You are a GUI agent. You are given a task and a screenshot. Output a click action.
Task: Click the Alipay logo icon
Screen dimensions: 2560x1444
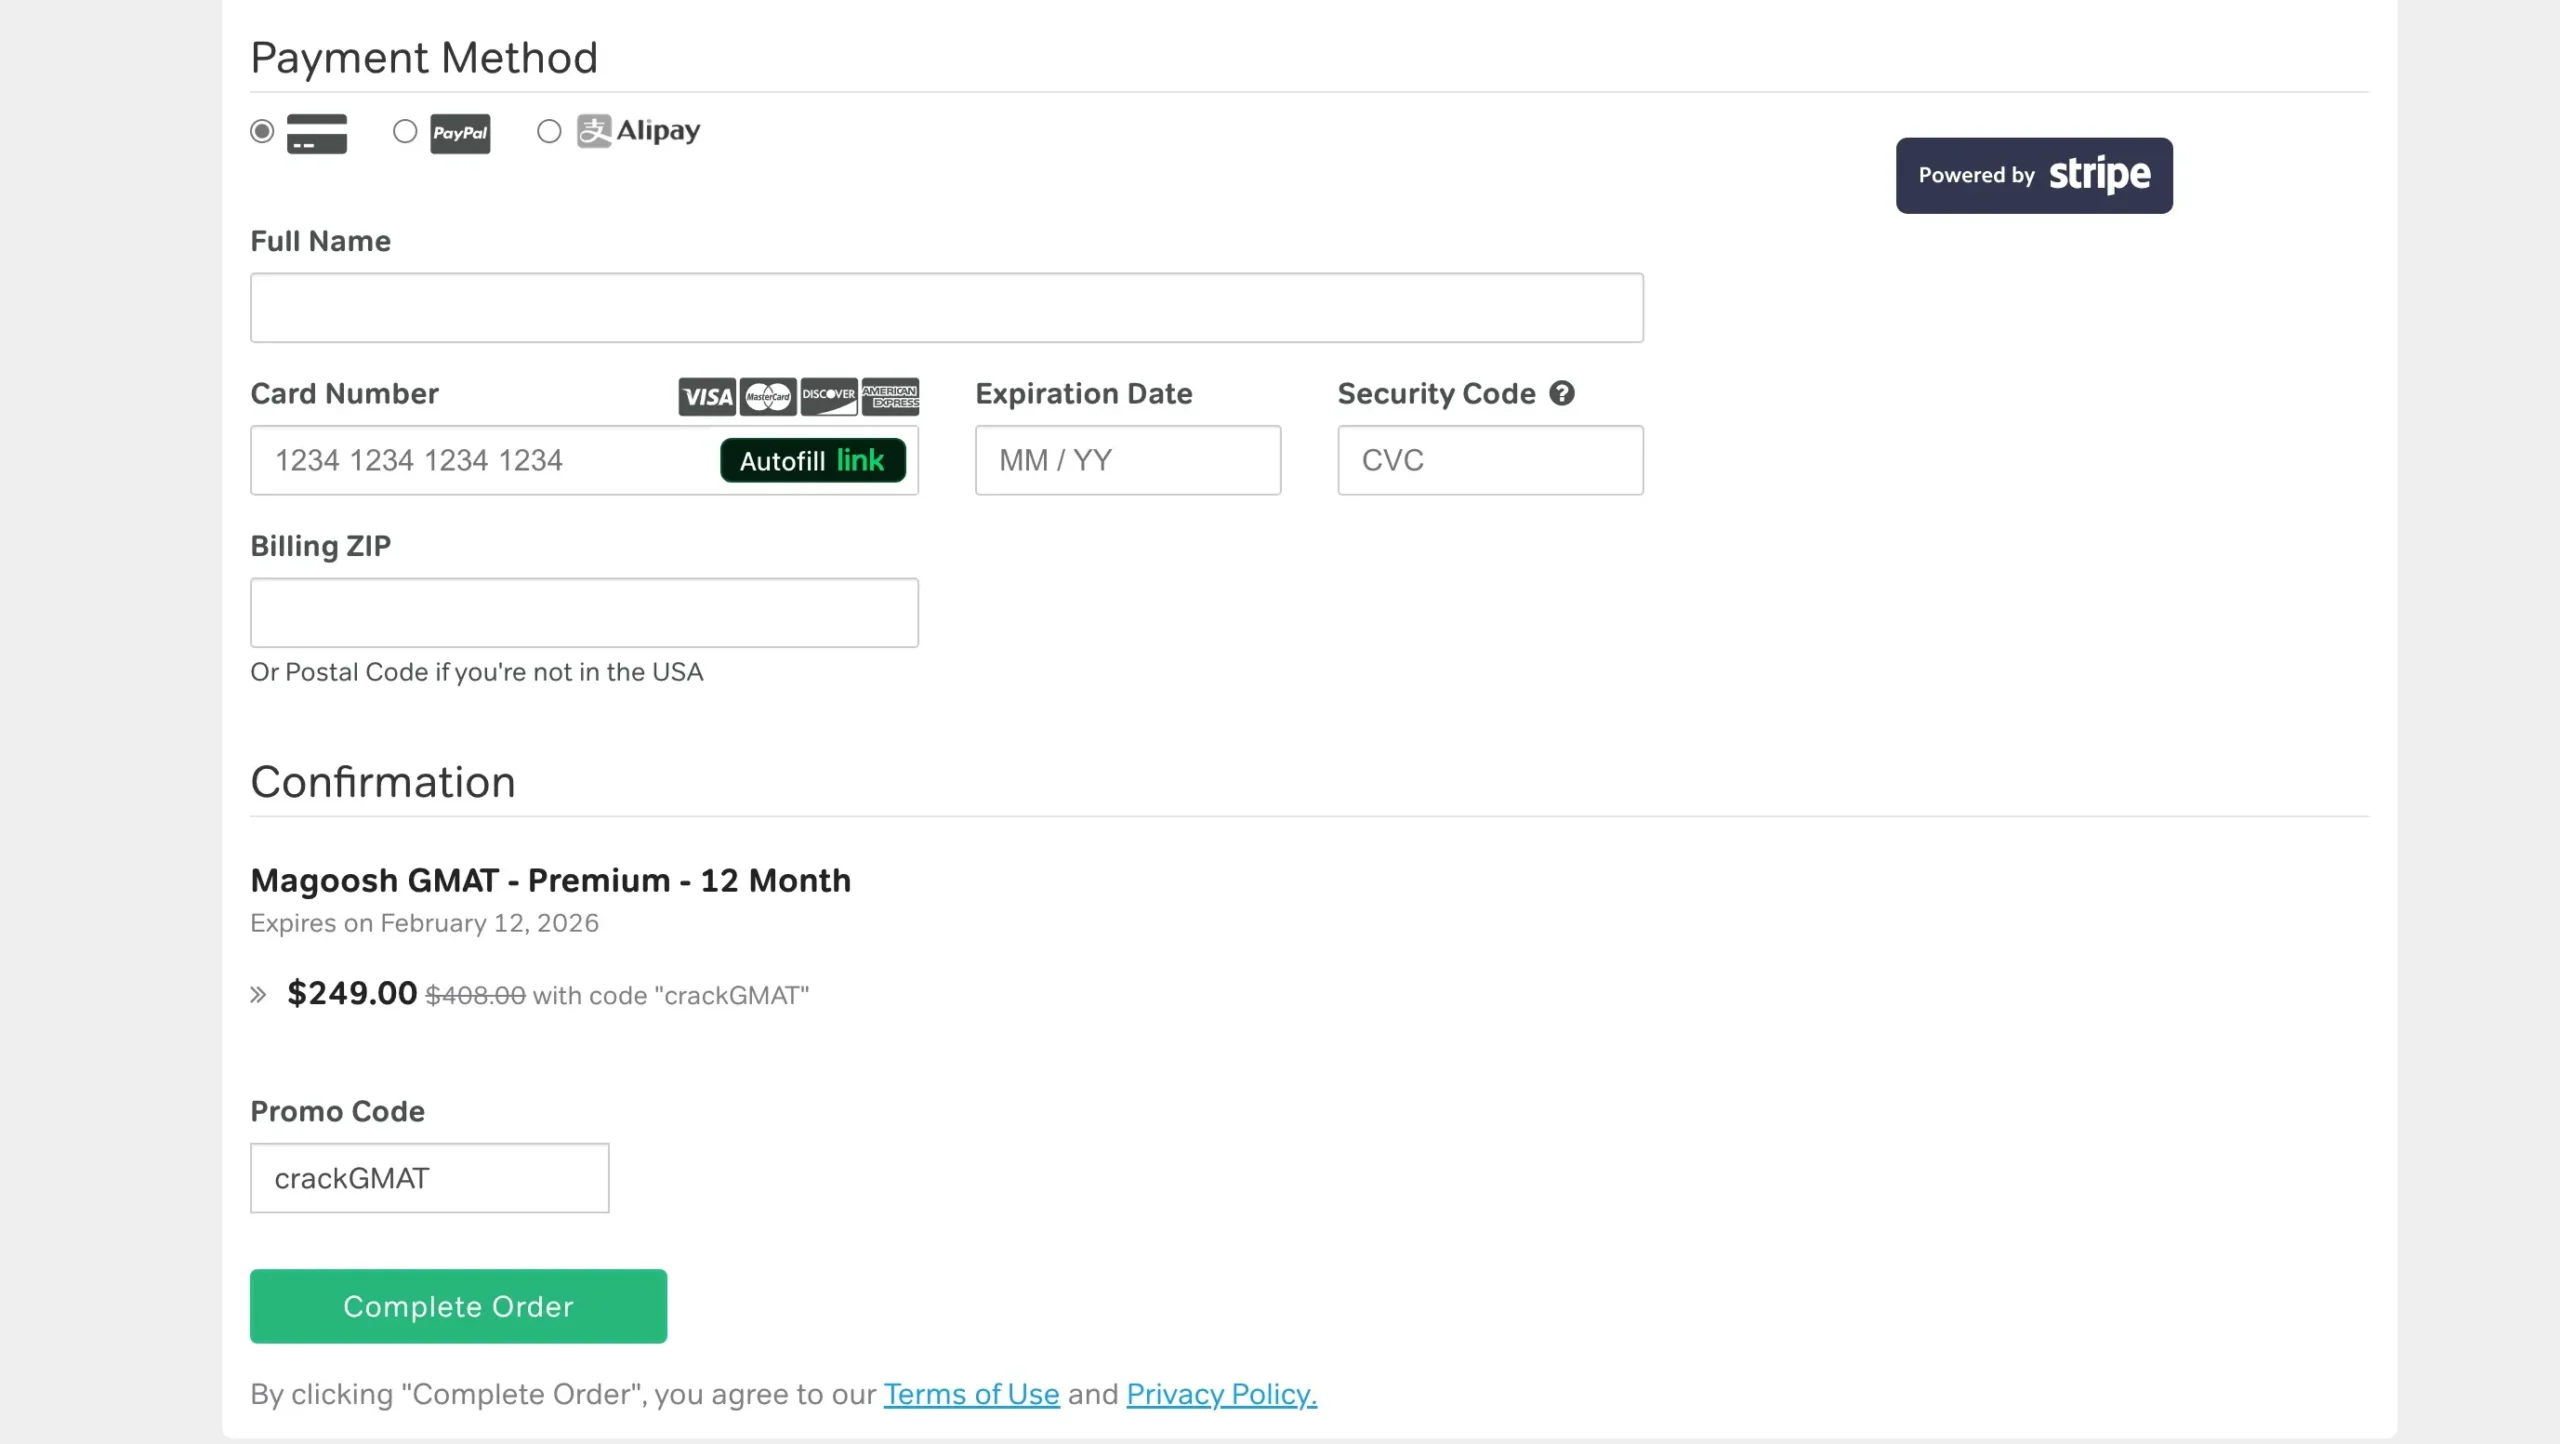594,130
